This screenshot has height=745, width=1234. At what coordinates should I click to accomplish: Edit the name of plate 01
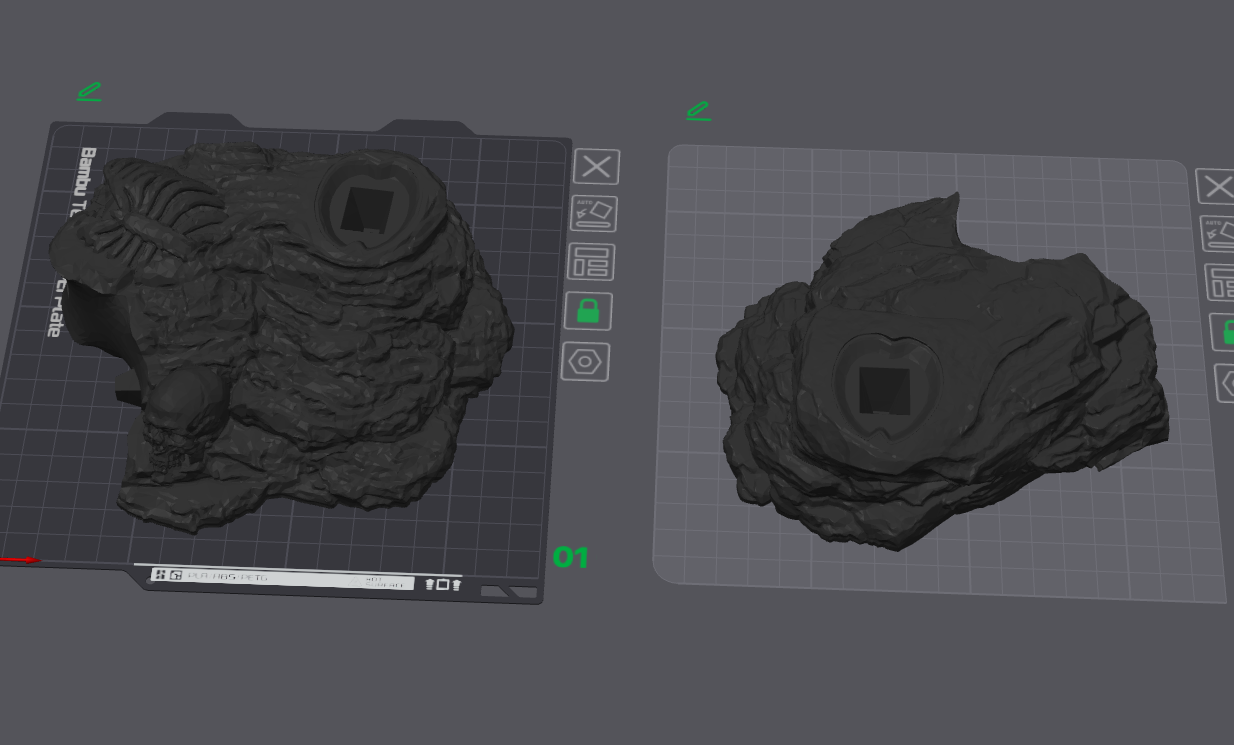point(89,92)
